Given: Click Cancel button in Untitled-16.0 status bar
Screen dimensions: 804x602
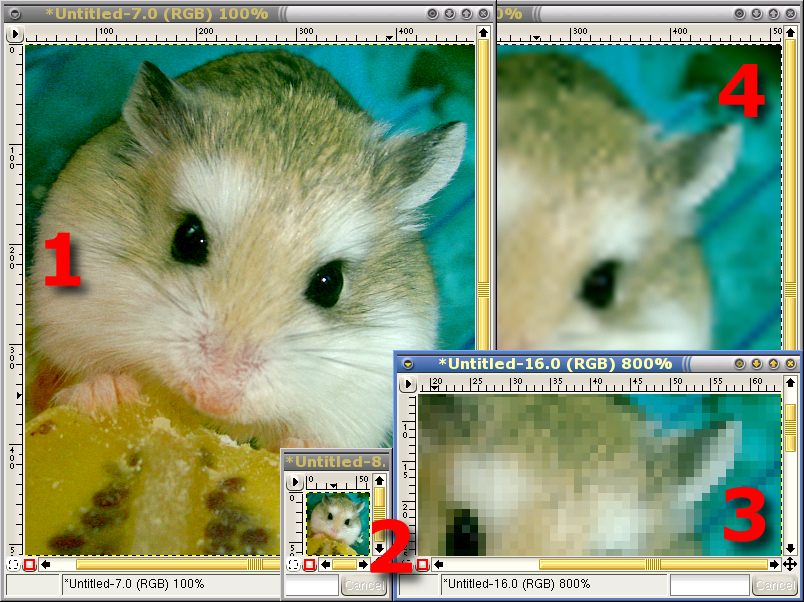Looking at the screenshot, I should click(774, 585).
